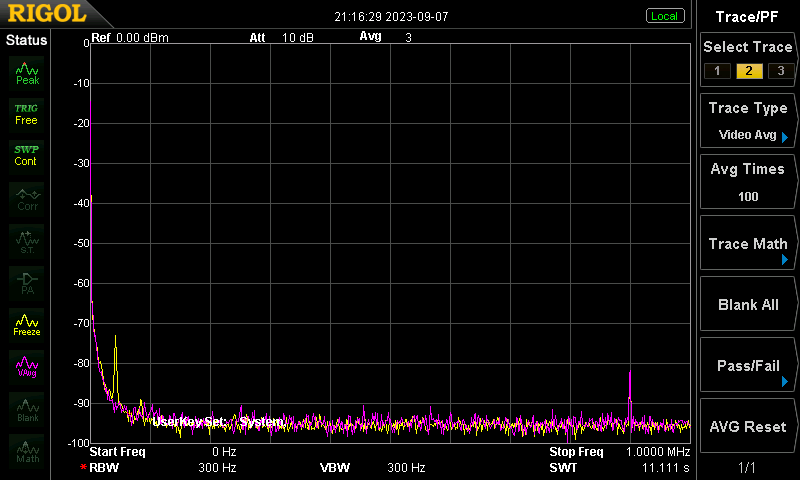The height and width of the screenshot is (480, 800).
Task: Select the Avg Times 100 field
Action: [748, 182]
